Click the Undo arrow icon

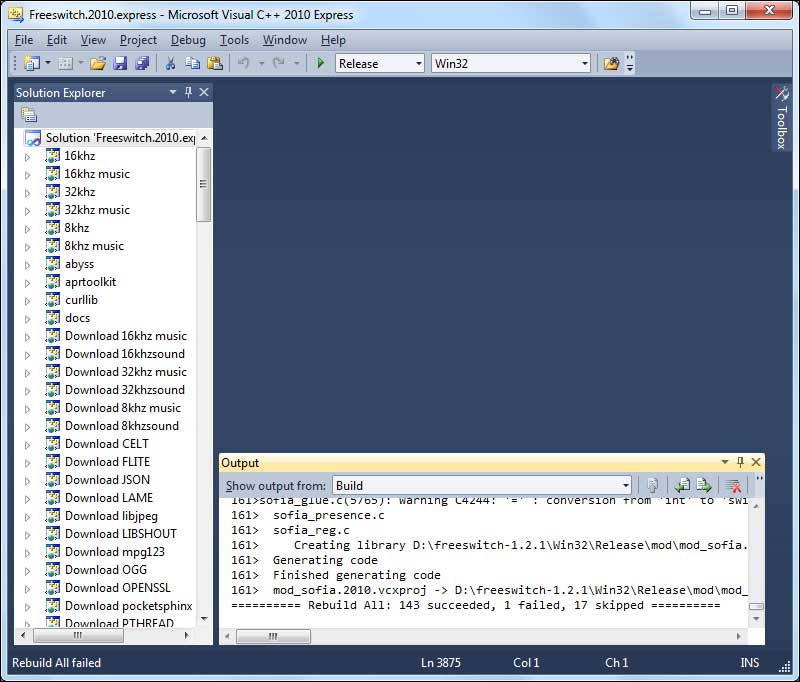pyautogui.click(x=244, y=63)
